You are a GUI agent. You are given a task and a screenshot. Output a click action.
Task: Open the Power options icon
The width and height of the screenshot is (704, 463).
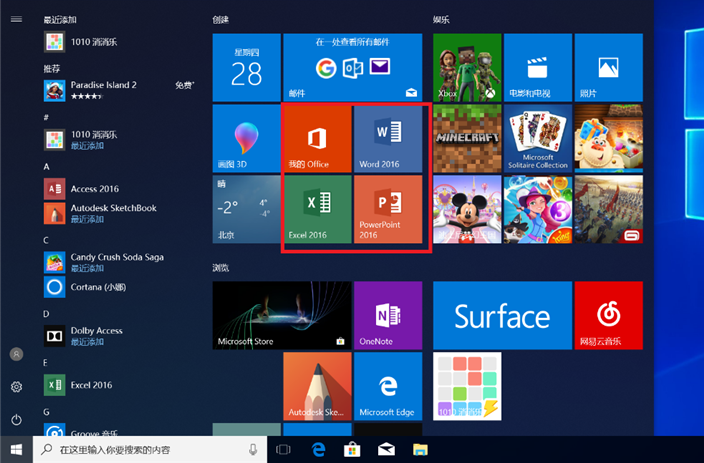17,420
